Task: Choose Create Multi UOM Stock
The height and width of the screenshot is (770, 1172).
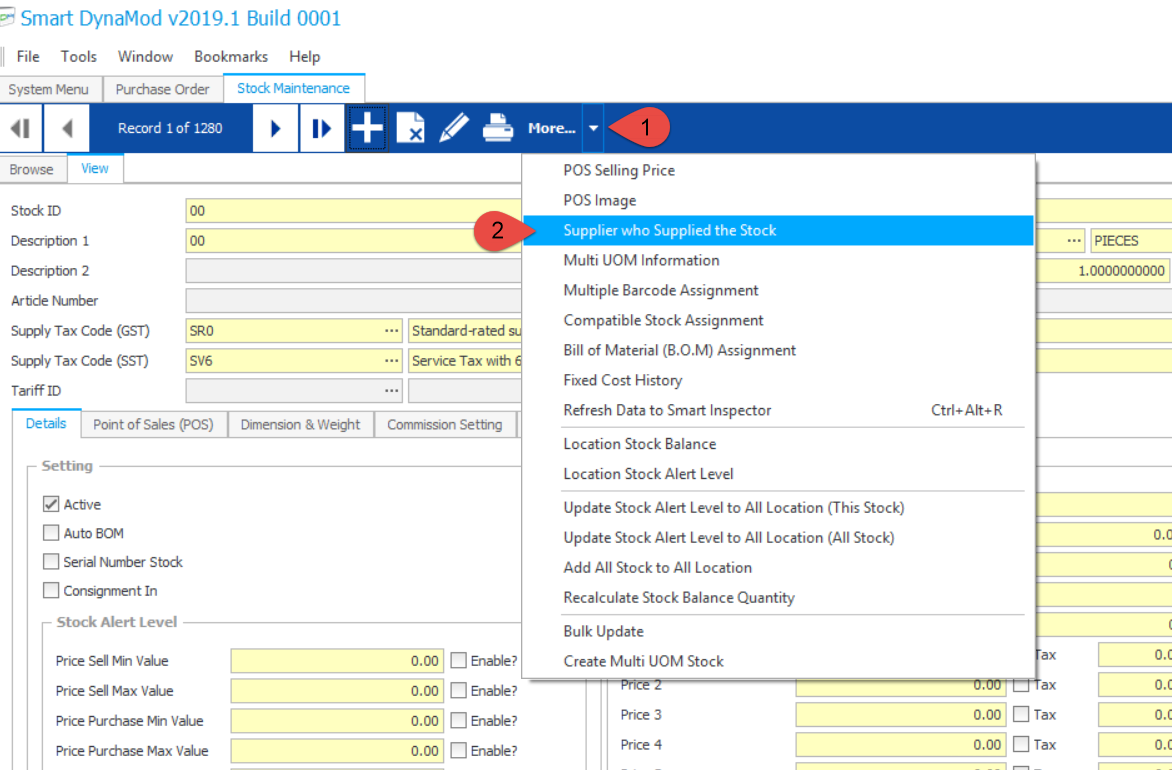Action: click(x=778, y=661)
